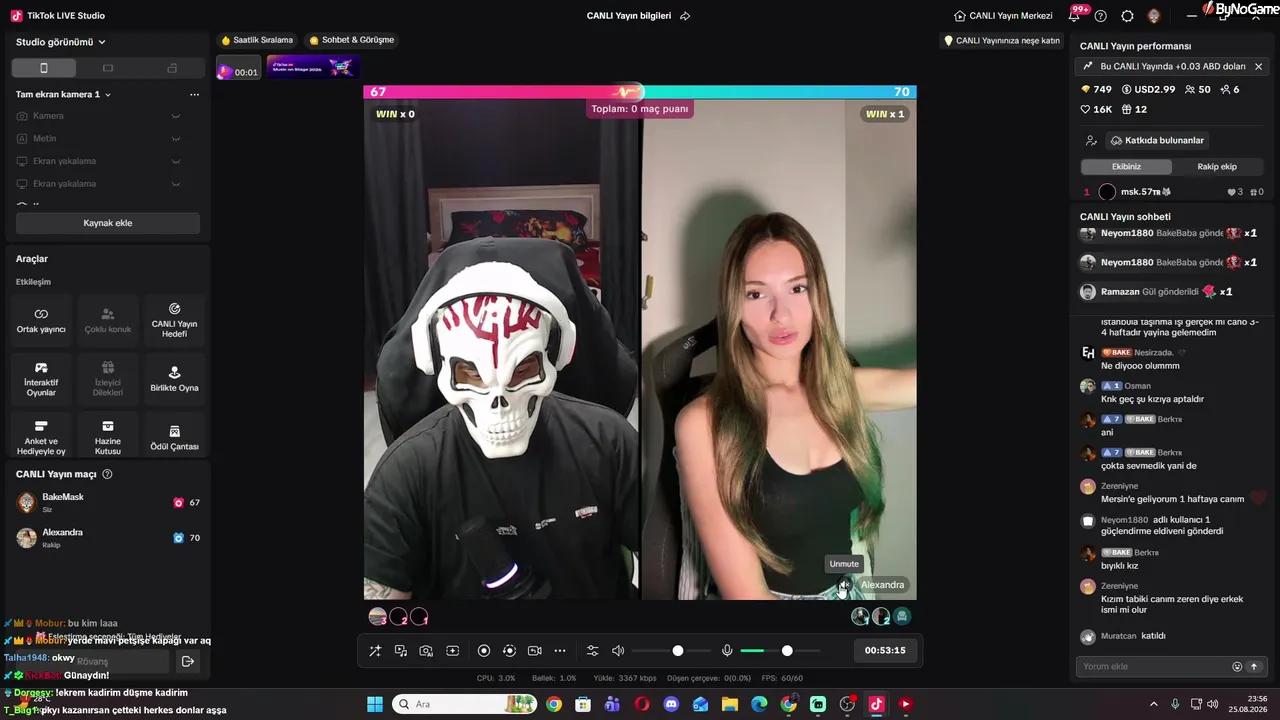Click the taskbar Ara search box

[465, 704]
